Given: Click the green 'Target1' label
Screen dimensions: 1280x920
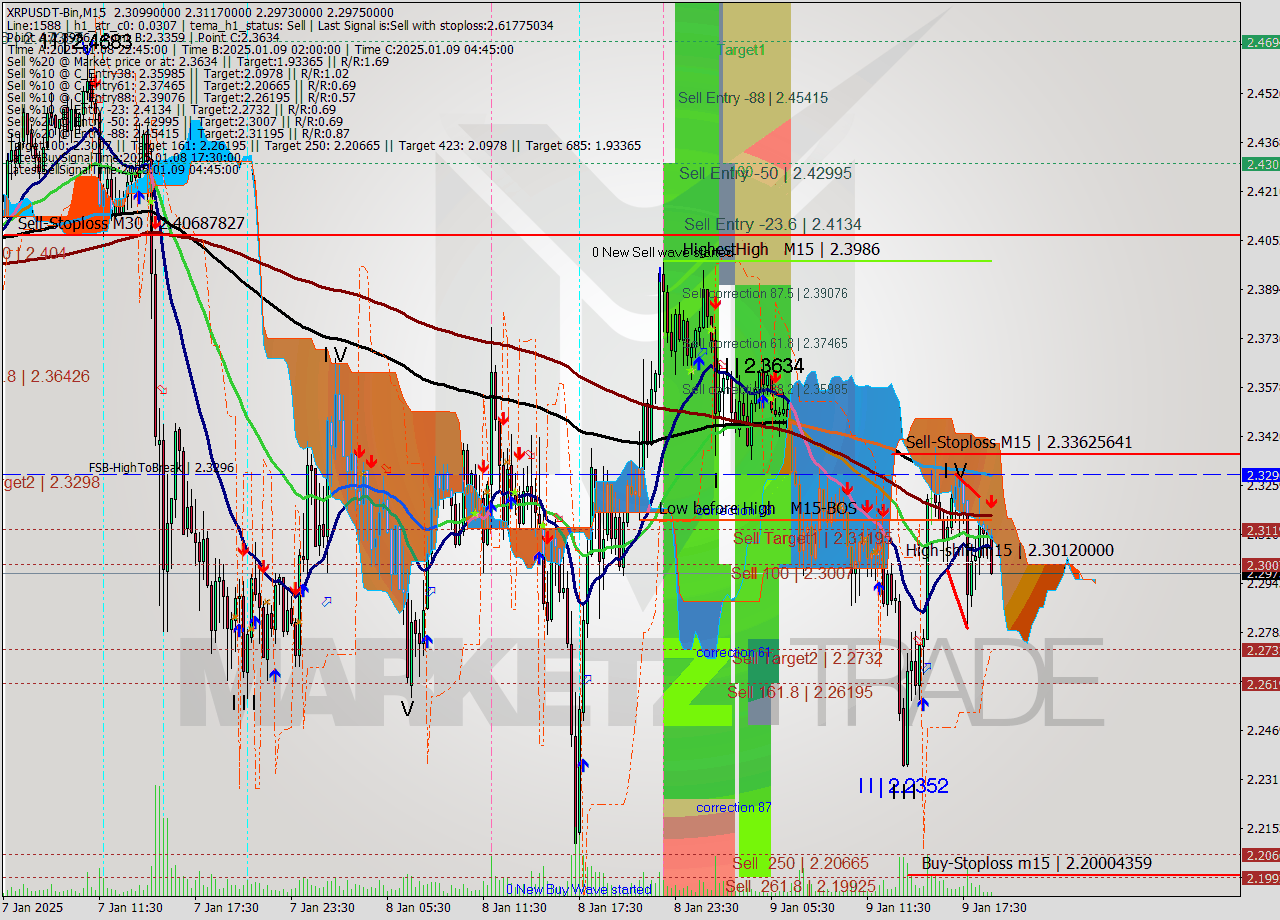Looking at the screenshot, I should pyautogui.click(x=741, y=49).
